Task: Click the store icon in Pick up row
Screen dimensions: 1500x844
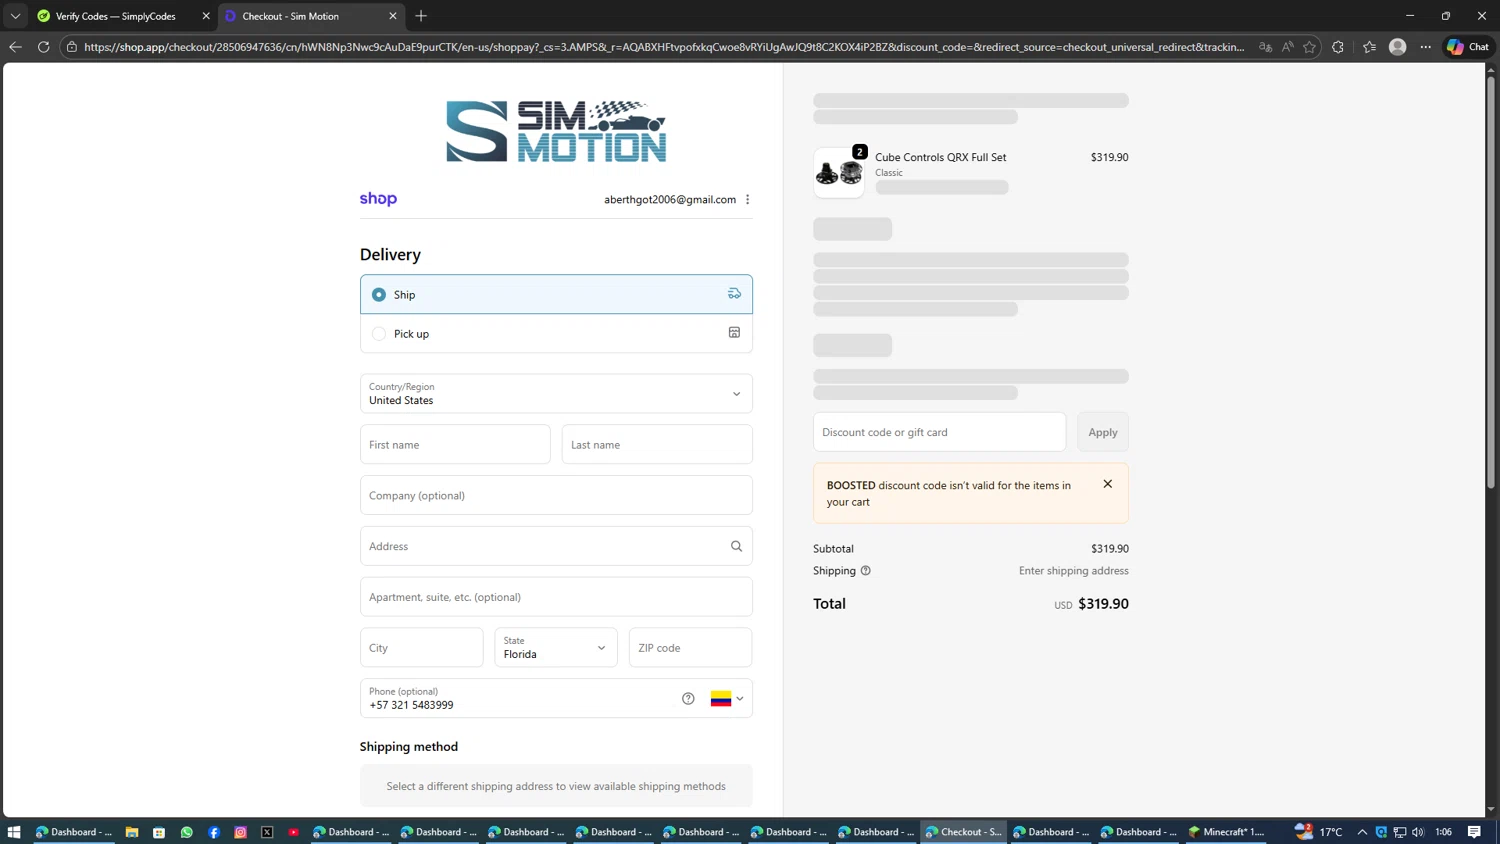Action: coord(734,333)
